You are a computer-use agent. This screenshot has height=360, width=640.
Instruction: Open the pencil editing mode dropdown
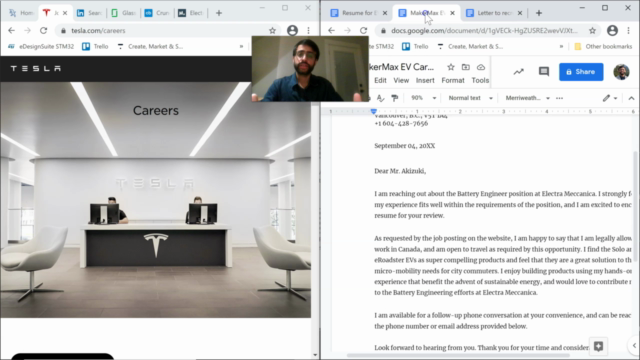(610, 98)
